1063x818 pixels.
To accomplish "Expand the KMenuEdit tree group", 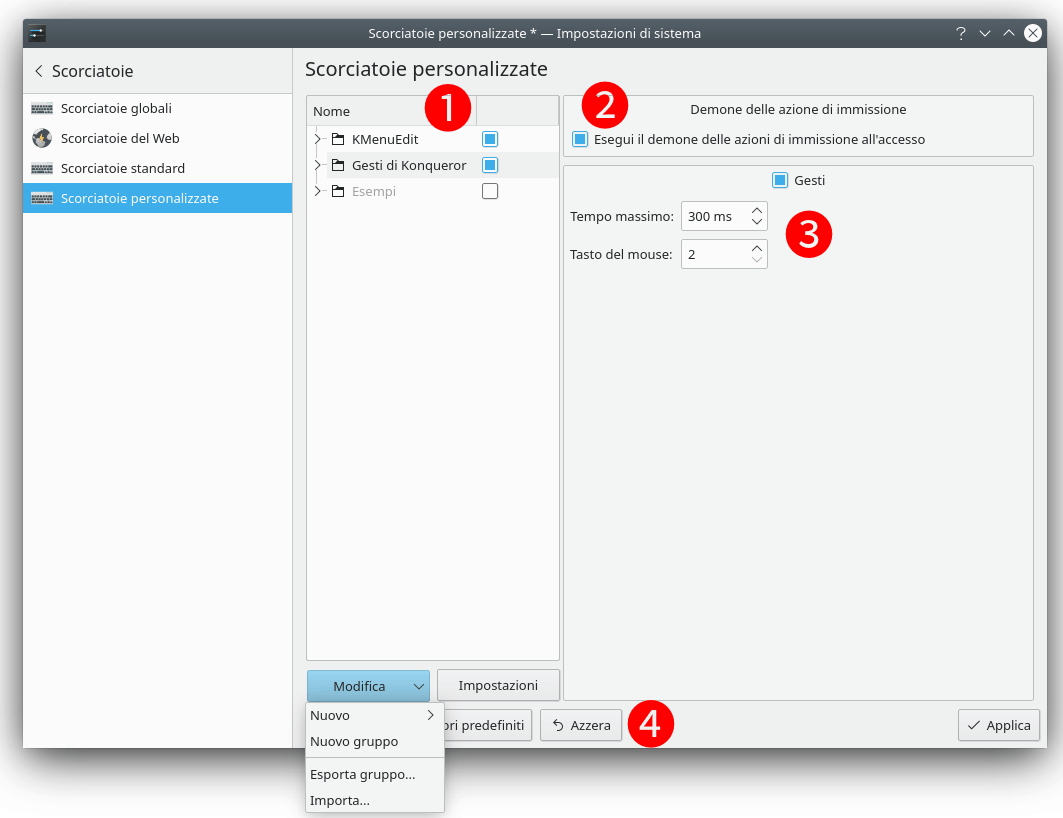I will coord(318,139).
